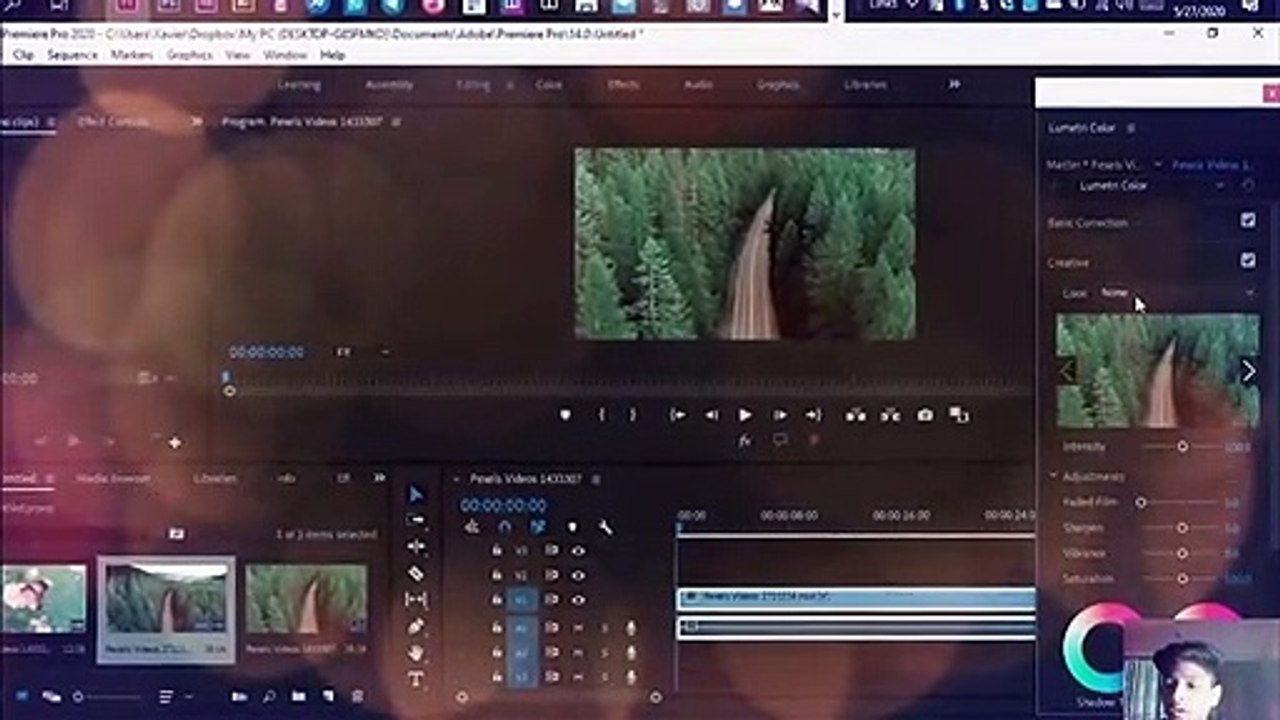Click the Extract button
This screenshot has width=1280, height=720.
point(890,415)
